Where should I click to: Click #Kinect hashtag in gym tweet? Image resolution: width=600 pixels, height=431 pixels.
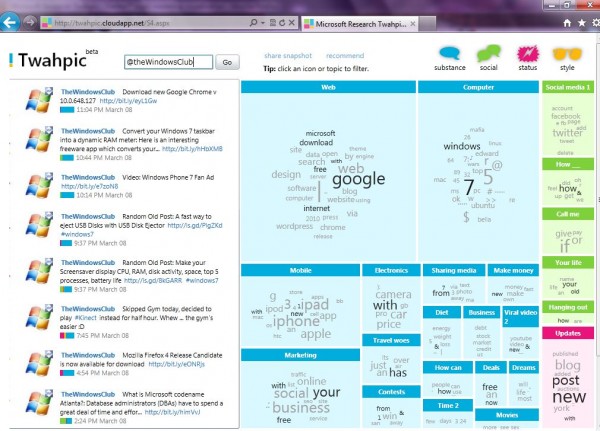pos(86,318)
